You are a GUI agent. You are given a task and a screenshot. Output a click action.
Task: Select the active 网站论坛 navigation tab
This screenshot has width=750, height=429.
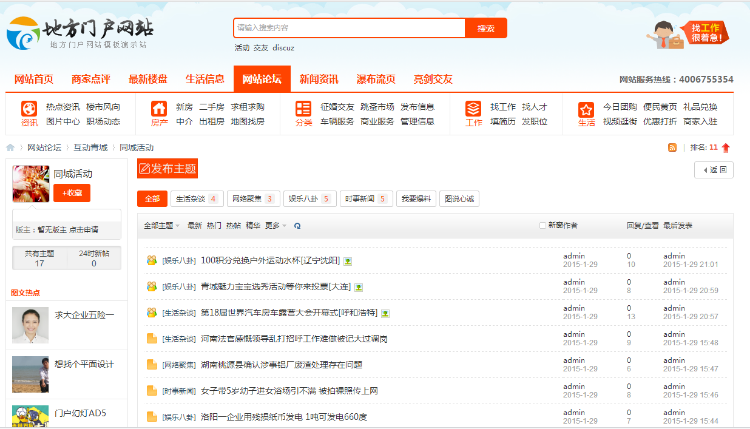262,79
